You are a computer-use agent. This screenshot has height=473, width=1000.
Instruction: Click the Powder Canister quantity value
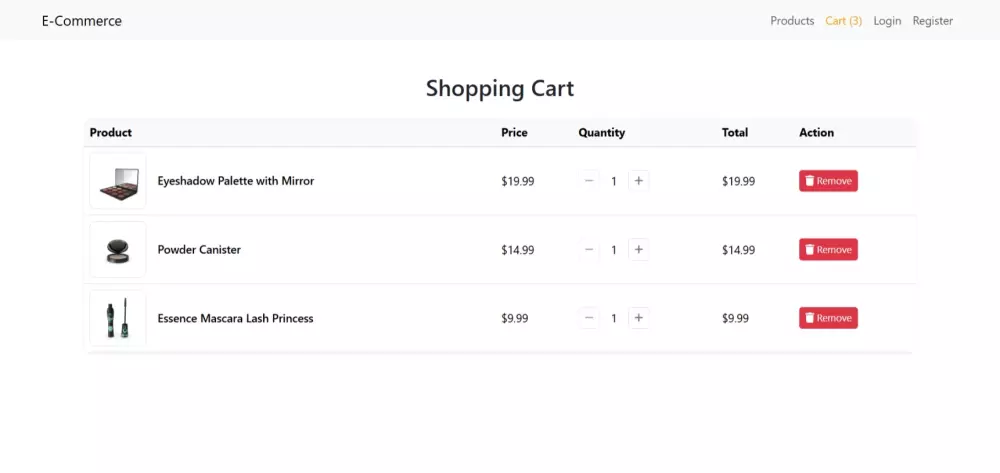pyautogui.click(x=614, y=250)
